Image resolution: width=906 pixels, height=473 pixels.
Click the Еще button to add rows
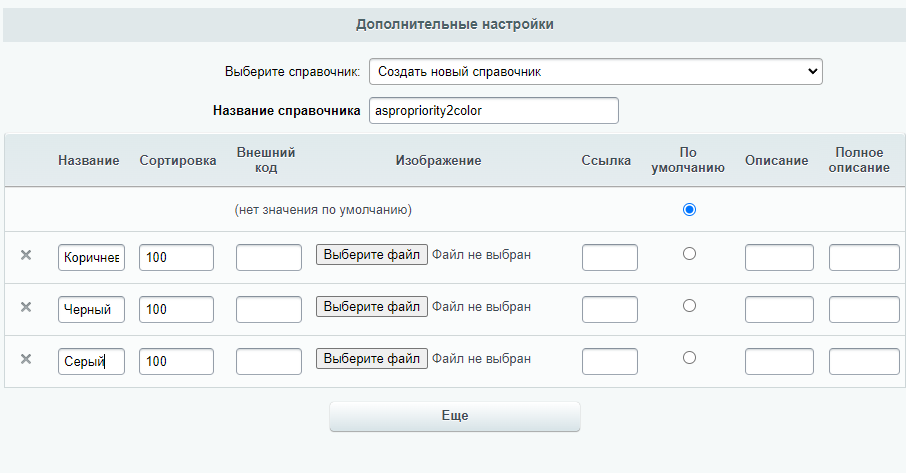(455, 416)
